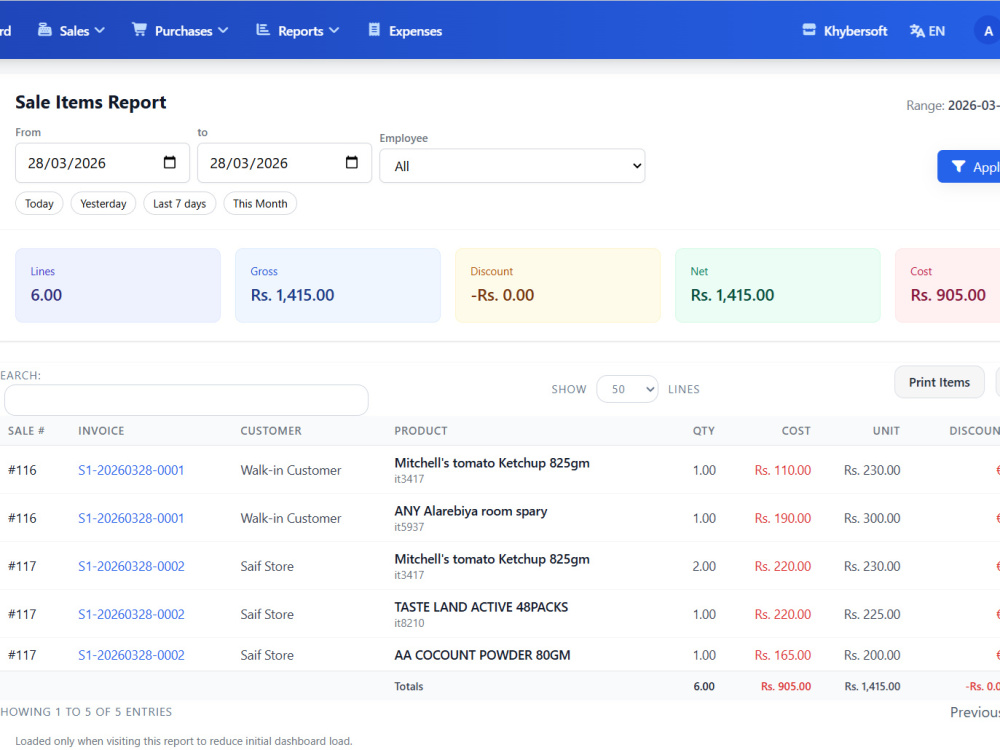Go to the Expenses page

(x=406, y=31)
